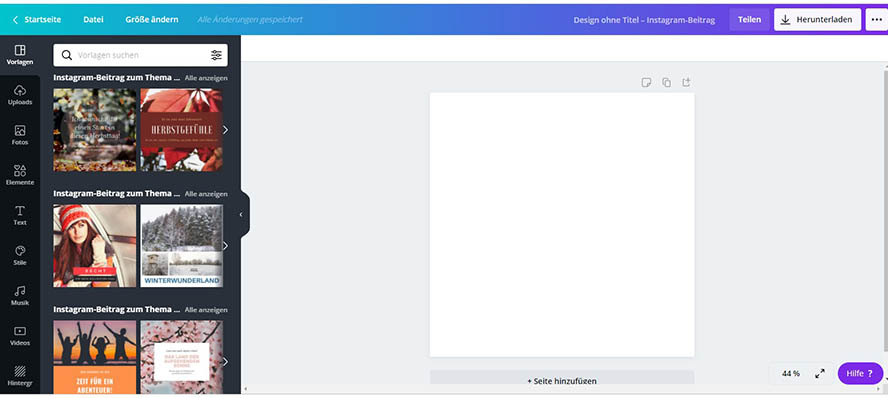Select the autumn leaves photo template
Viewport: 888px width, 398px height.
[x=95, y=130]
